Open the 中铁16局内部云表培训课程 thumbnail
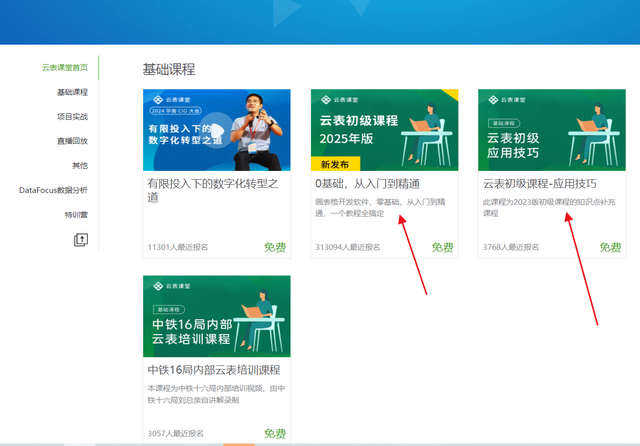This screenshot has width=640, height=446. (217, 316)
